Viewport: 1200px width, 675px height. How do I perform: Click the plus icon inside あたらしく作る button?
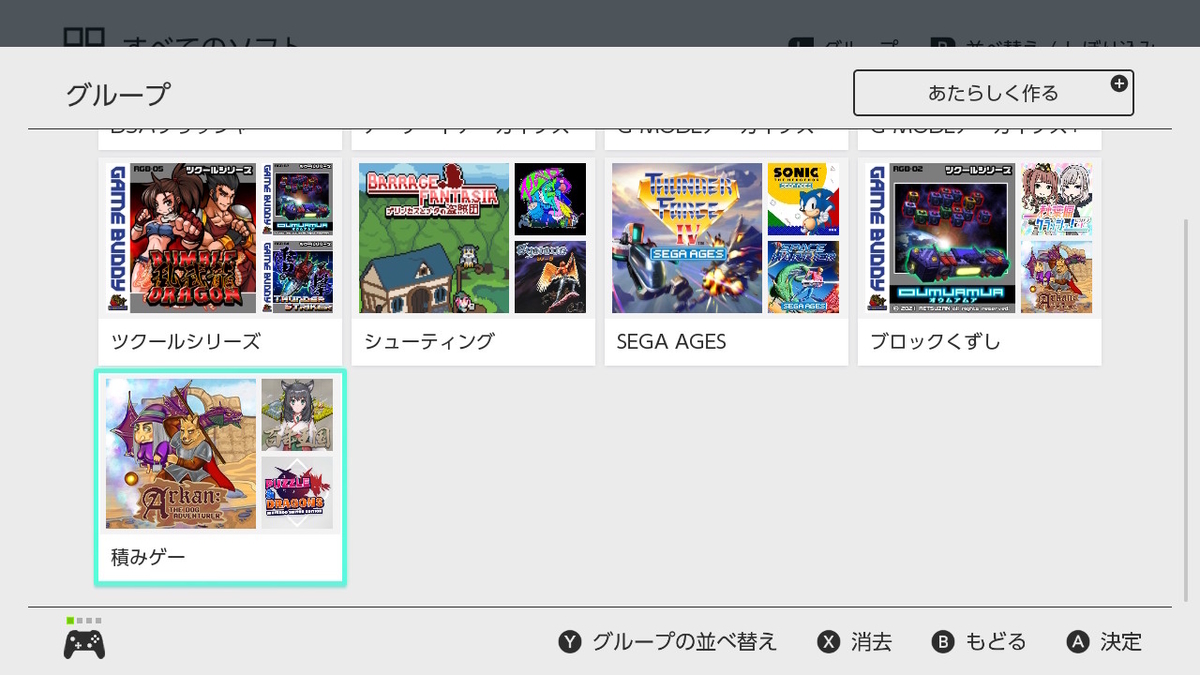pyautogui.click(x=1118, y=85)
